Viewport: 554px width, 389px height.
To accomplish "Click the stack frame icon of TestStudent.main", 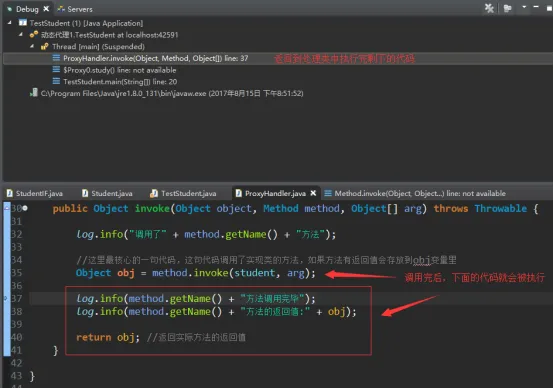I will [56, 81].
